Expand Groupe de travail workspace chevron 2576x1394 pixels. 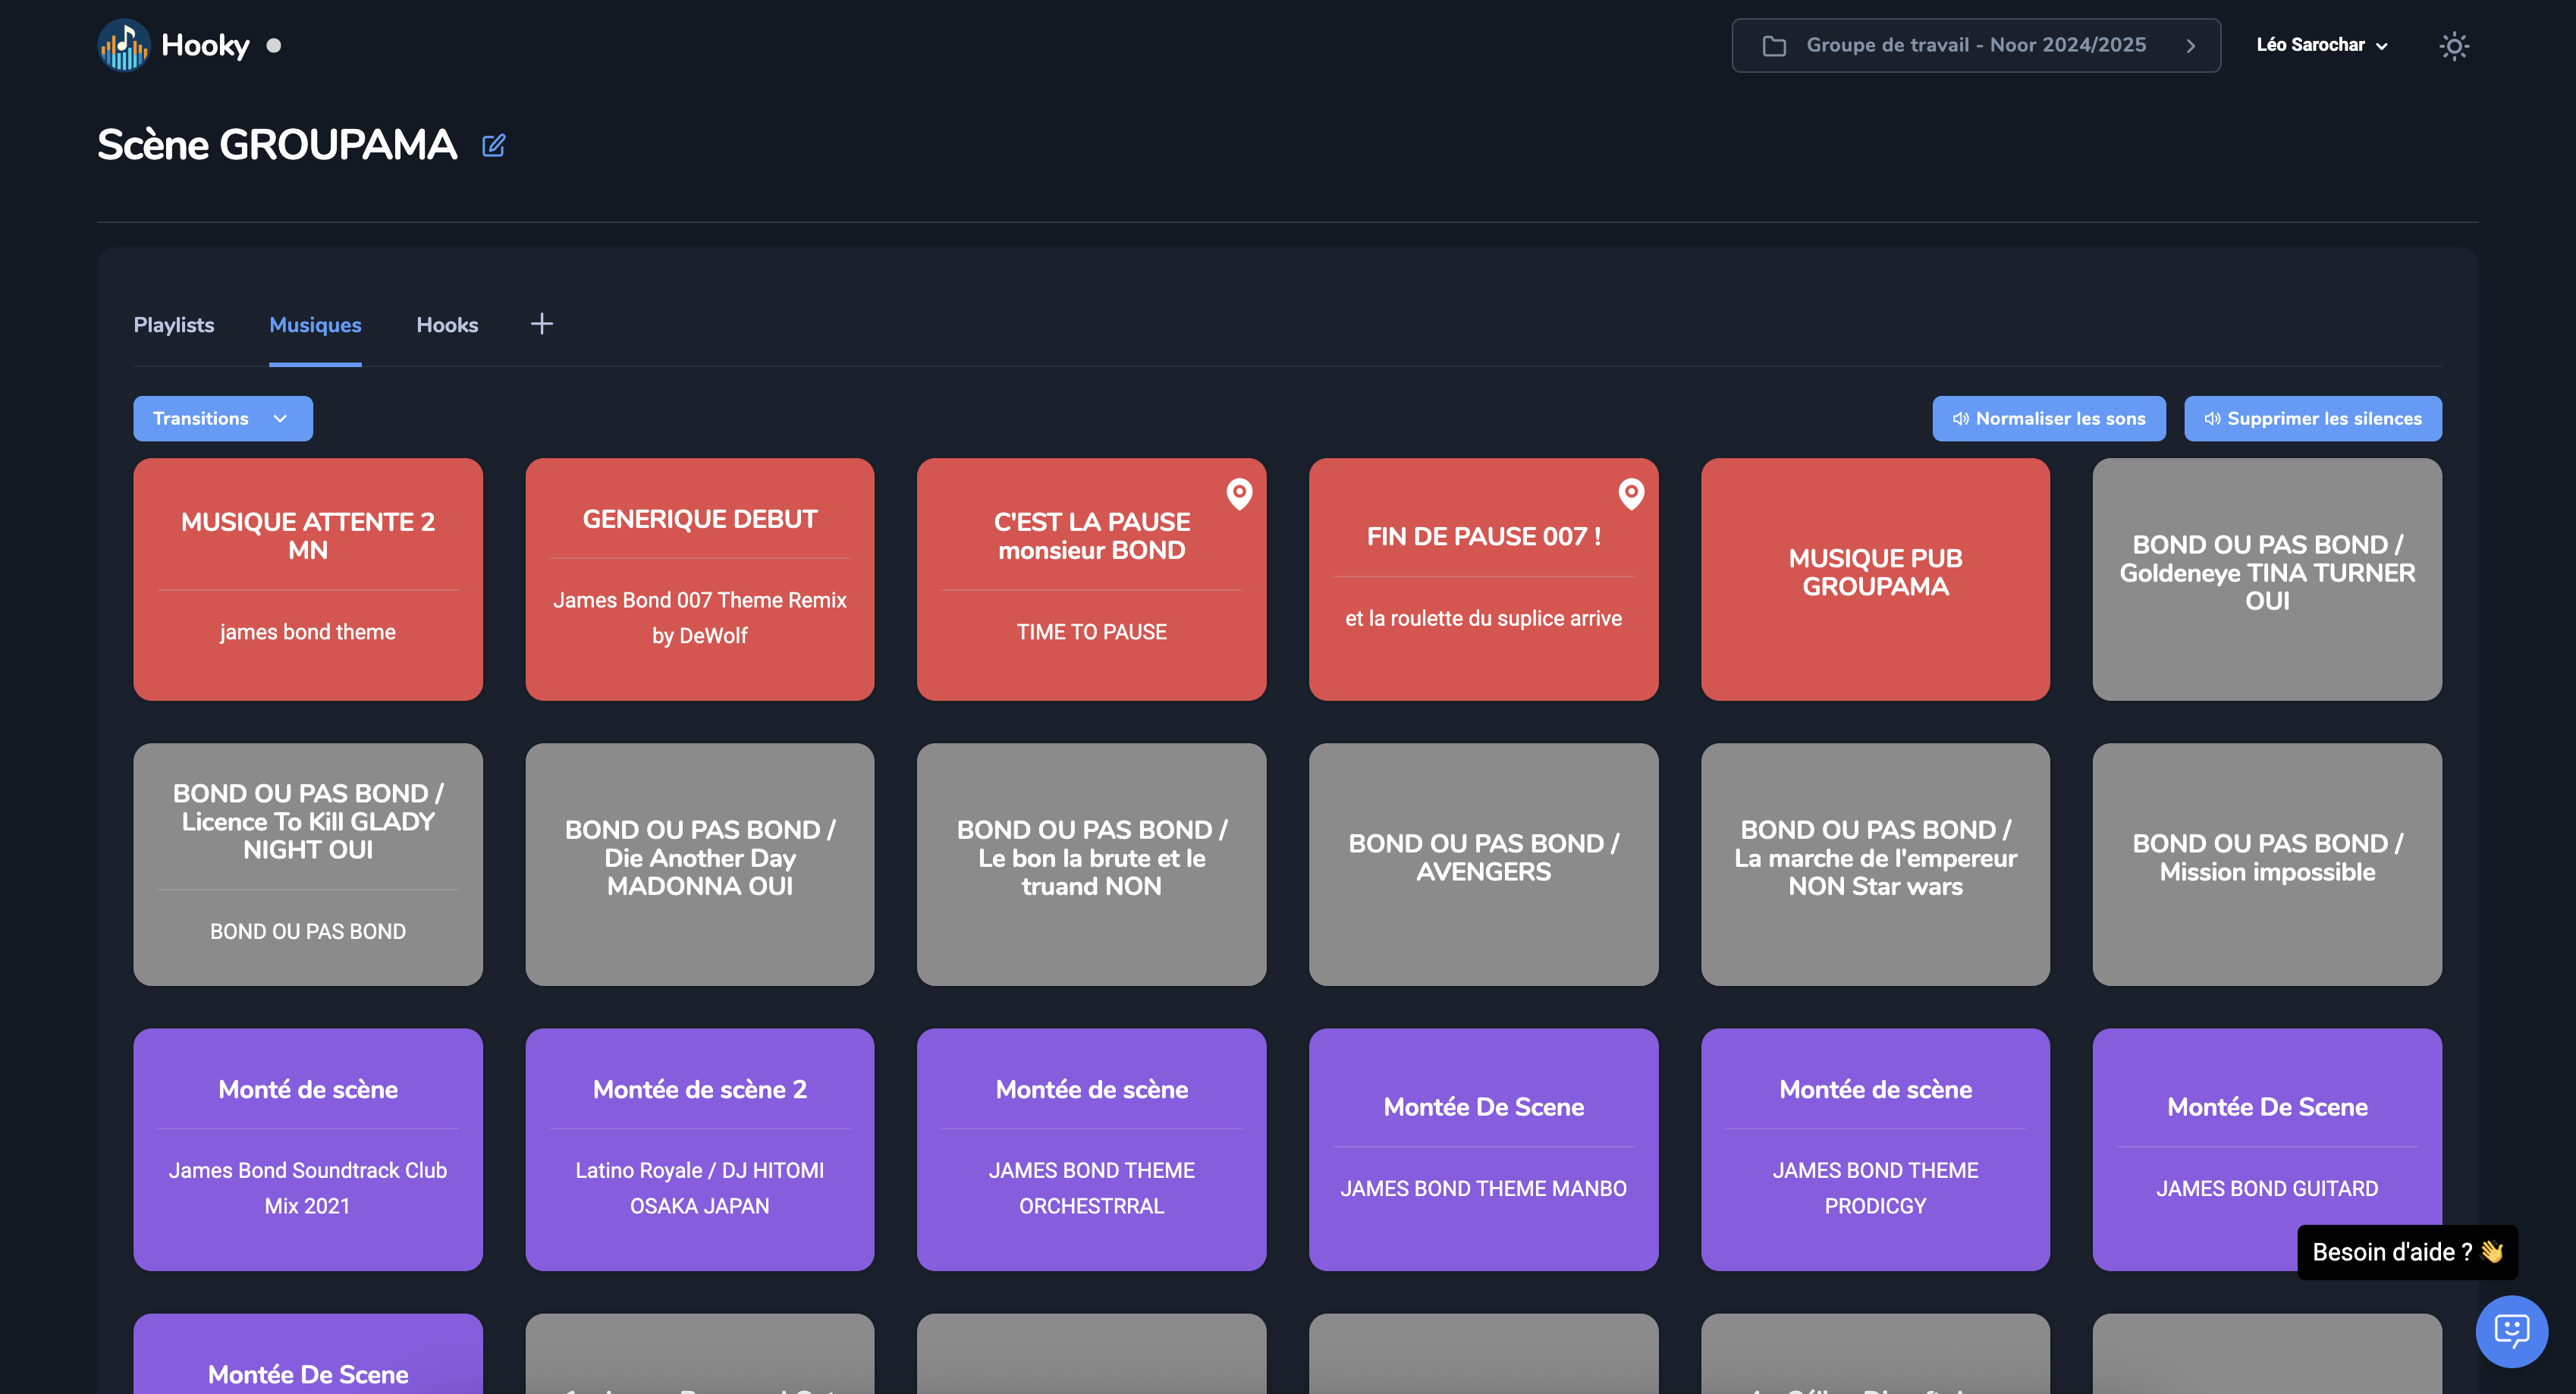(2190, 46)
